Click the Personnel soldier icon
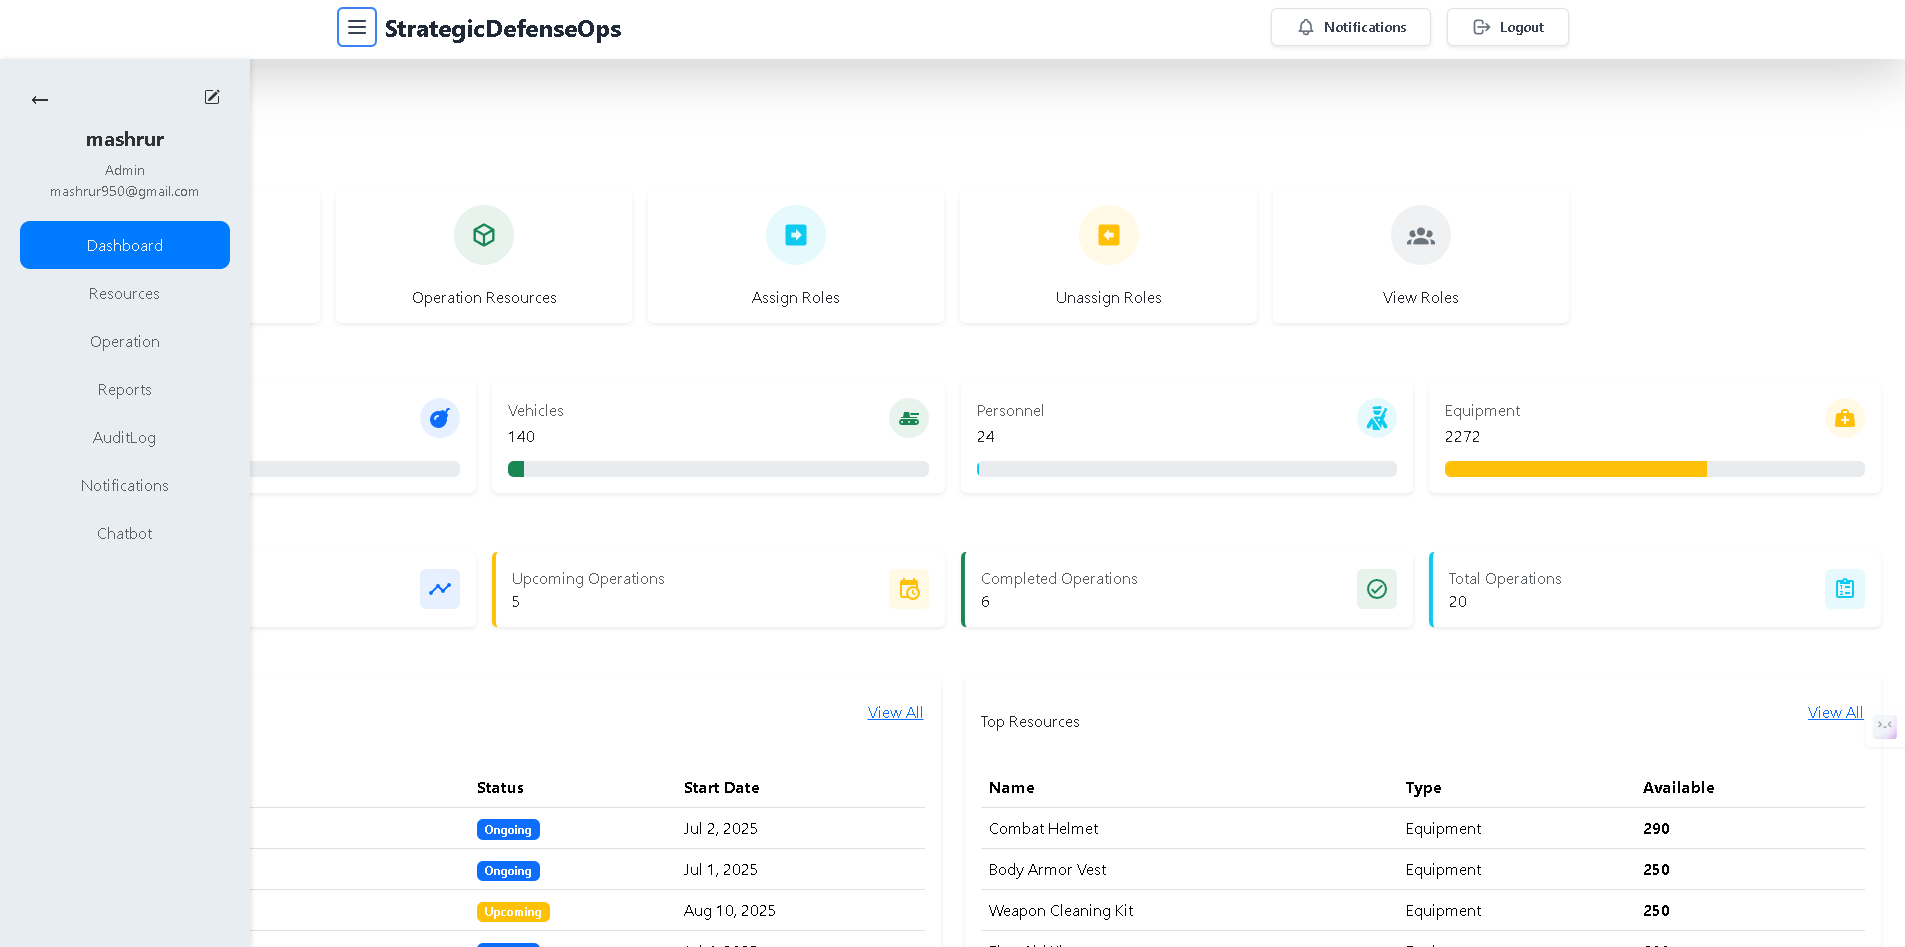1905x947 pixels. point(1377,418)
